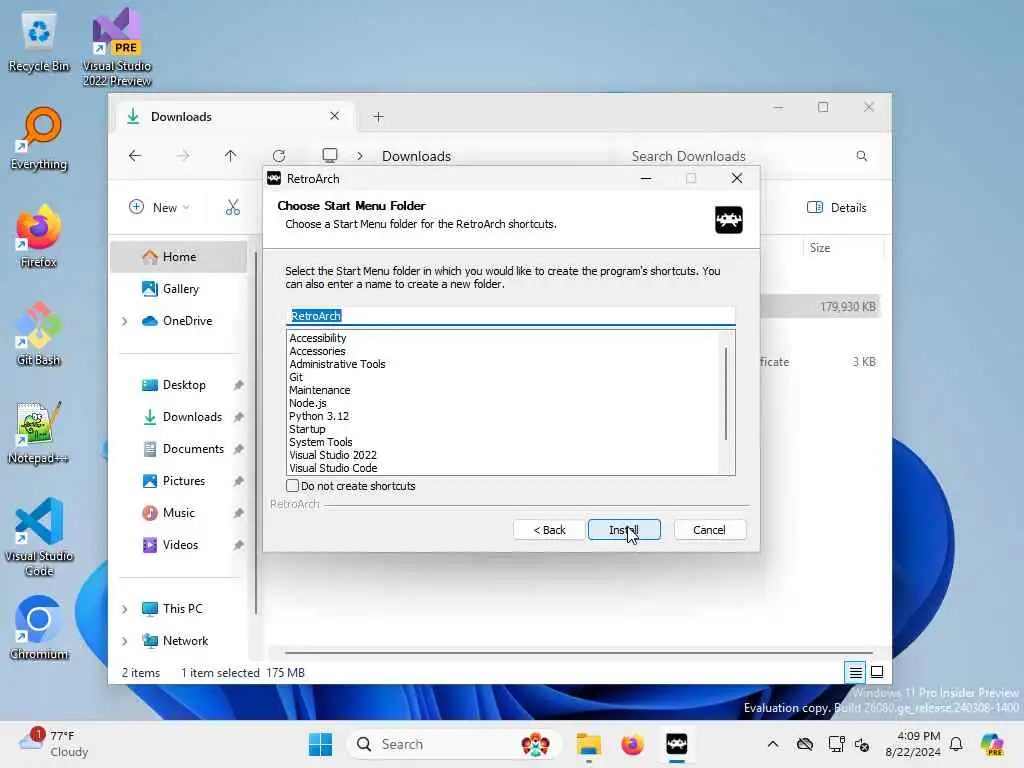Open Recycle Bin desktop icon
The image size is (1024, 768).
tap(39, 42)
